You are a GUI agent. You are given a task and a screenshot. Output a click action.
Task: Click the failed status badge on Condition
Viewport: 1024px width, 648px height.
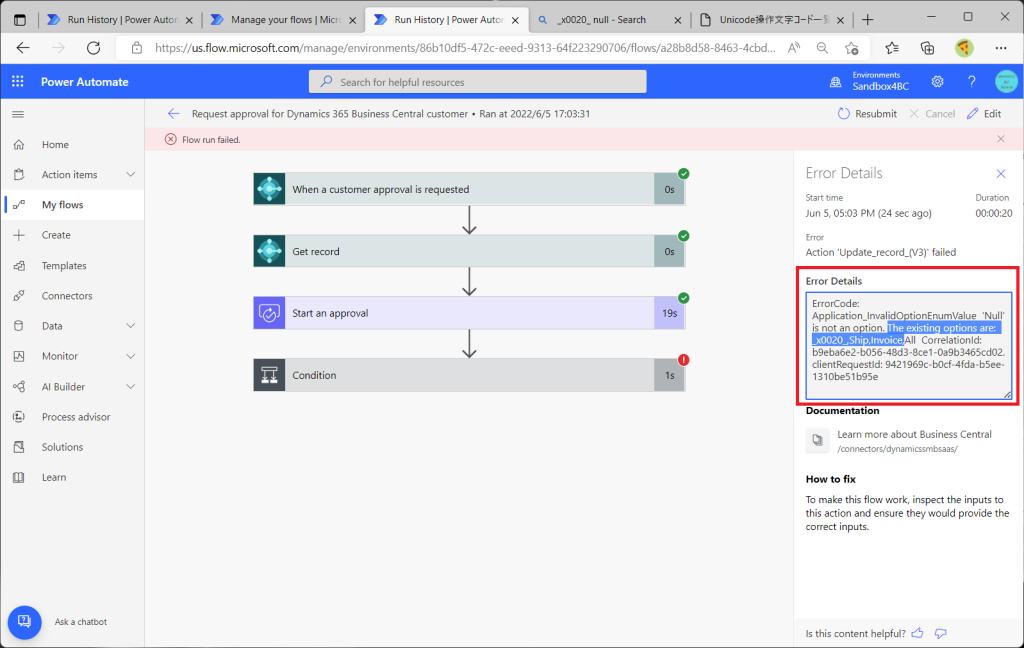coord(683,360)
